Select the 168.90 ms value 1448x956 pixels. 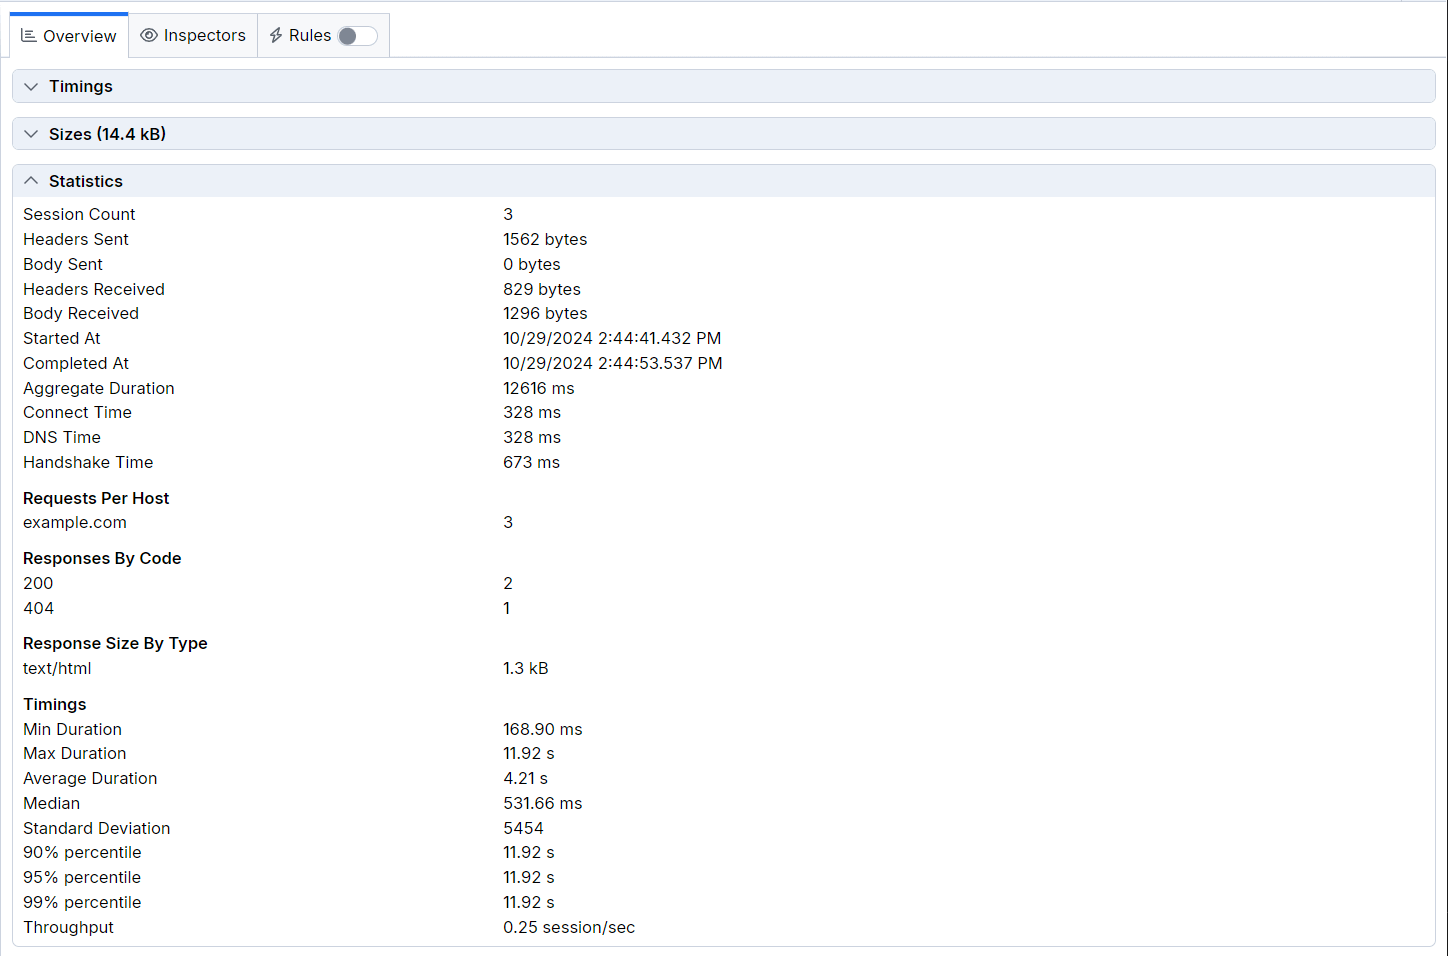(543, 729)
